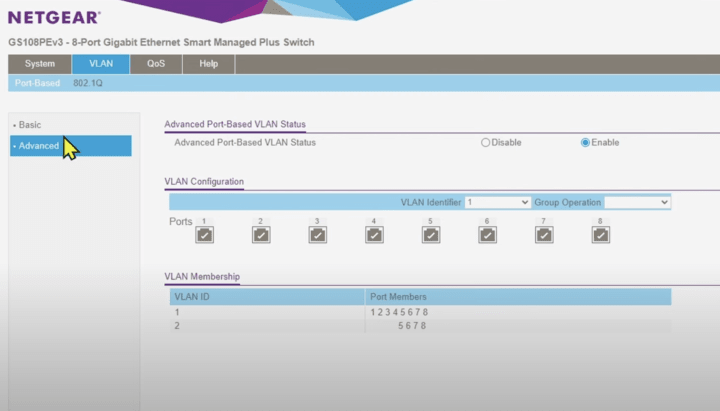Open the VLAN Identifier dropdown
Image resolution: width=720 pixels, height=411 pixels.
click(497, 202)
